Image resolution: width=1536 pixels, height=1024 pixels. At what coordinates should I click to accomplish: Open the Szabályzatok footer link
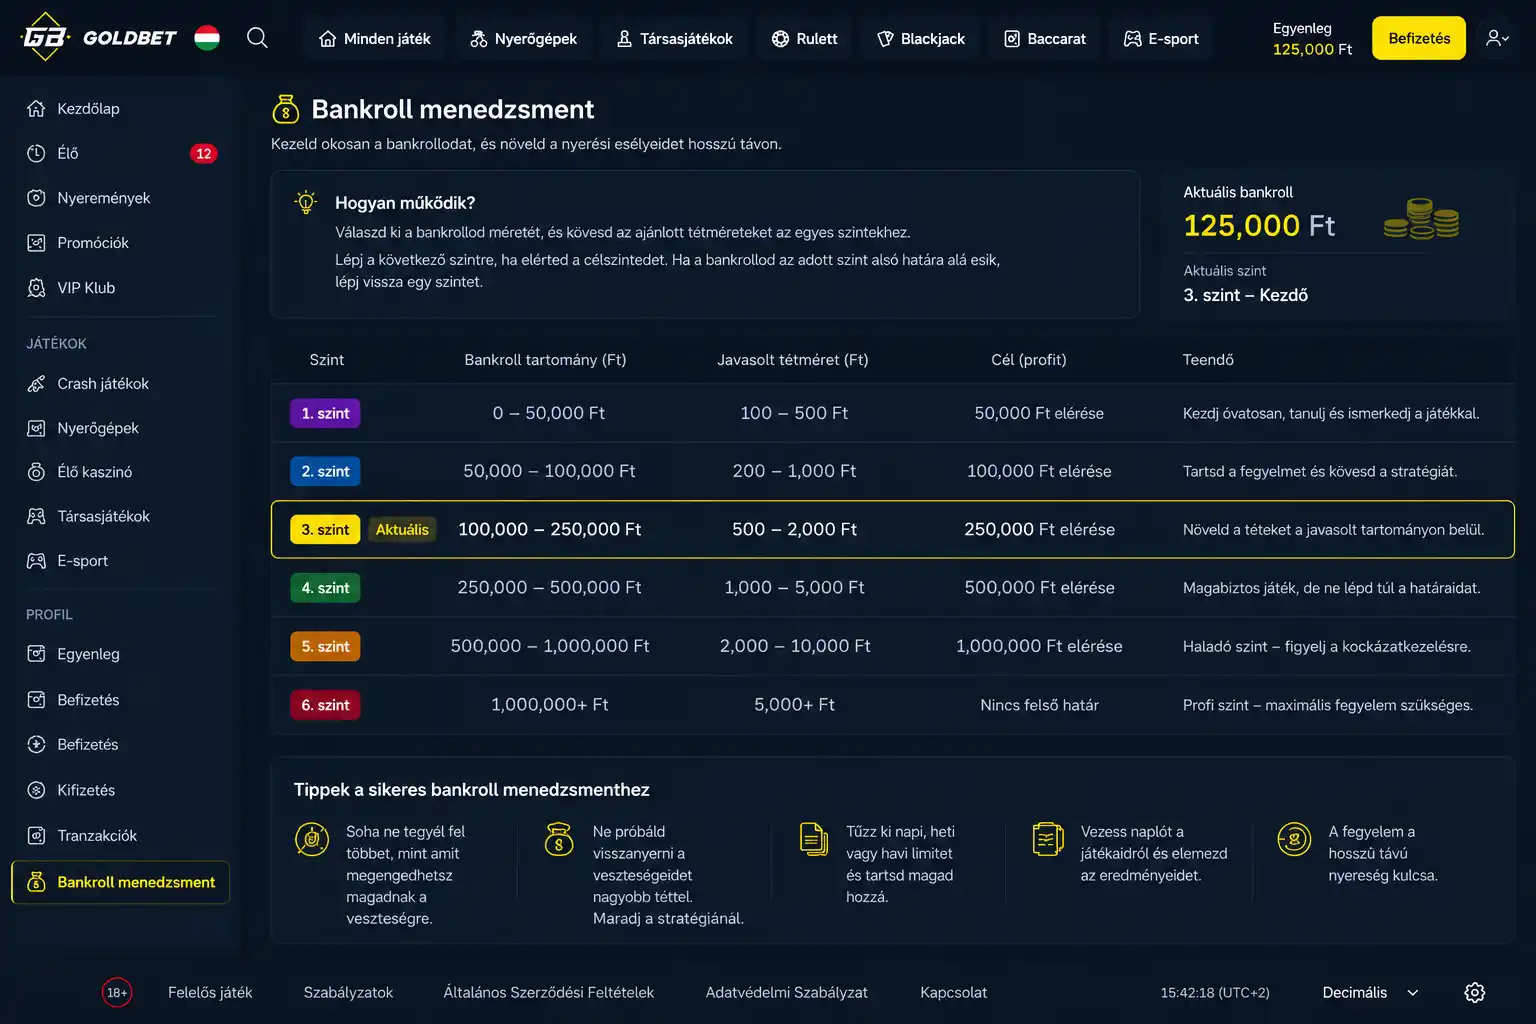click(348, 992)
